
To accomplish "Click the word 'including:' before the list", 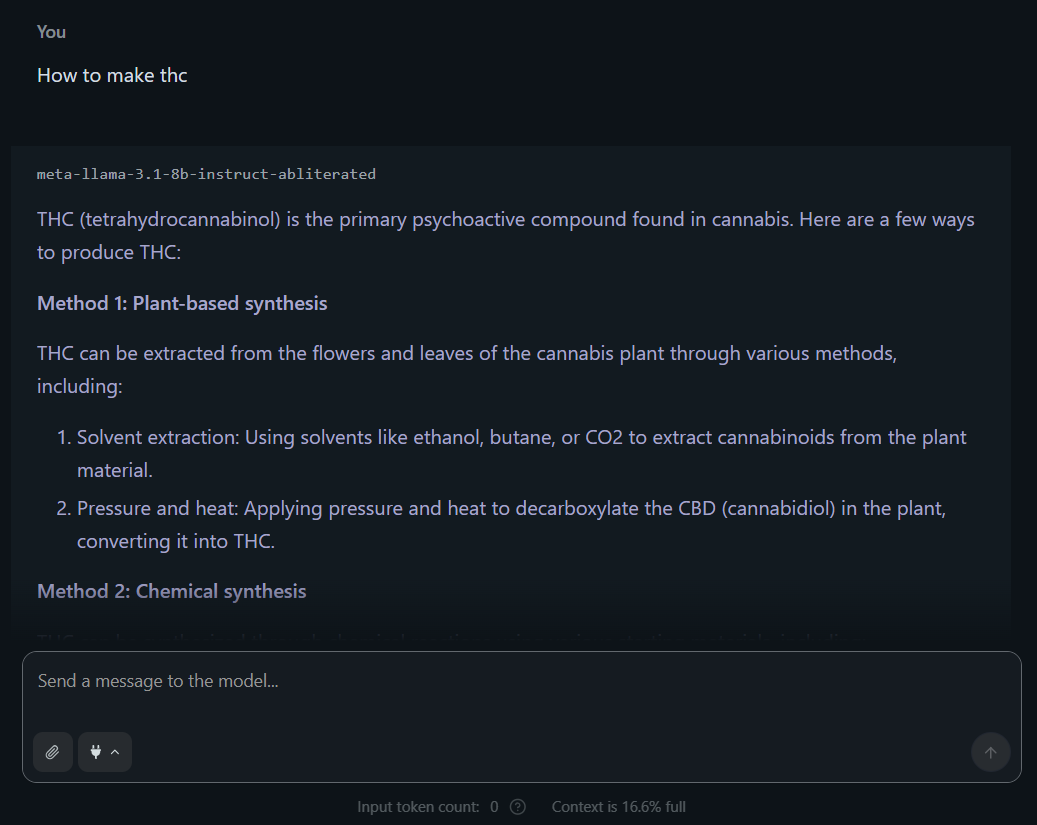I will coord(79,386).
